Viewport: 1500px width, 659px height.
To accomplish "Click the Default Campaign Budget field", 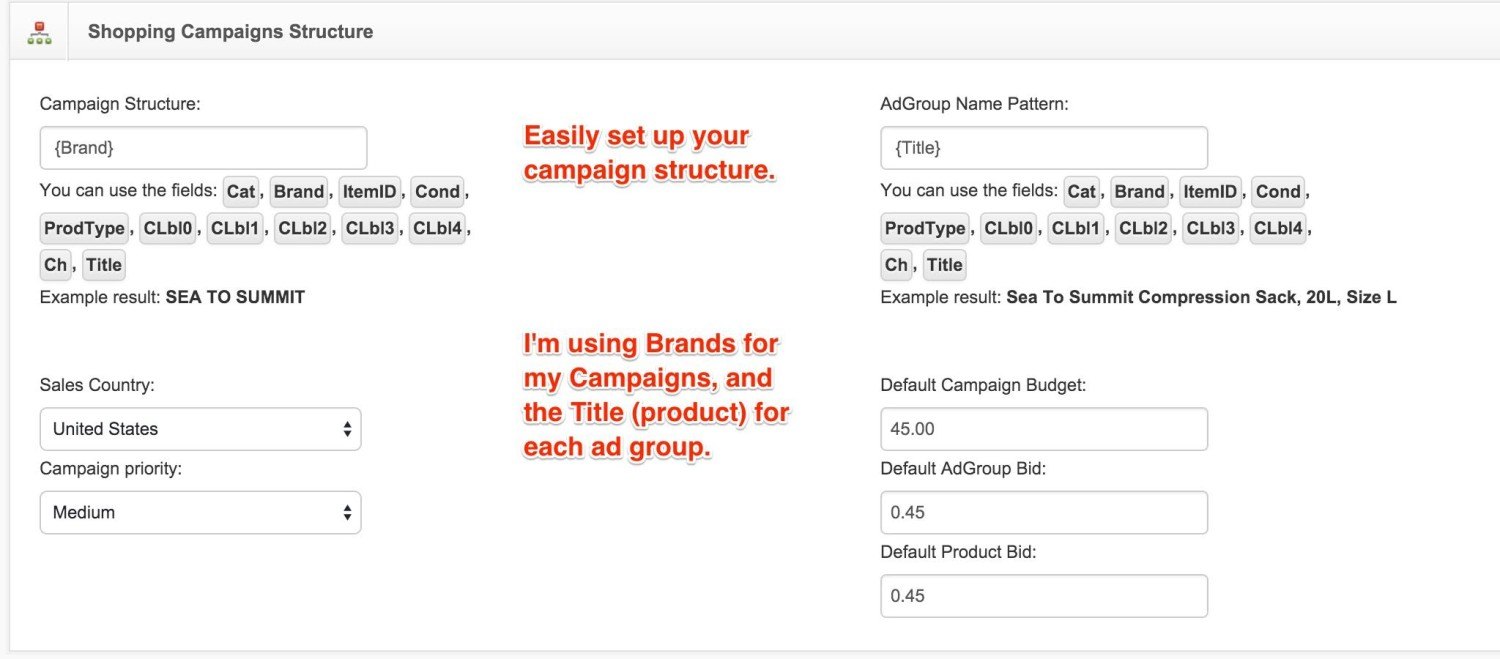I will pos(1044,429).
